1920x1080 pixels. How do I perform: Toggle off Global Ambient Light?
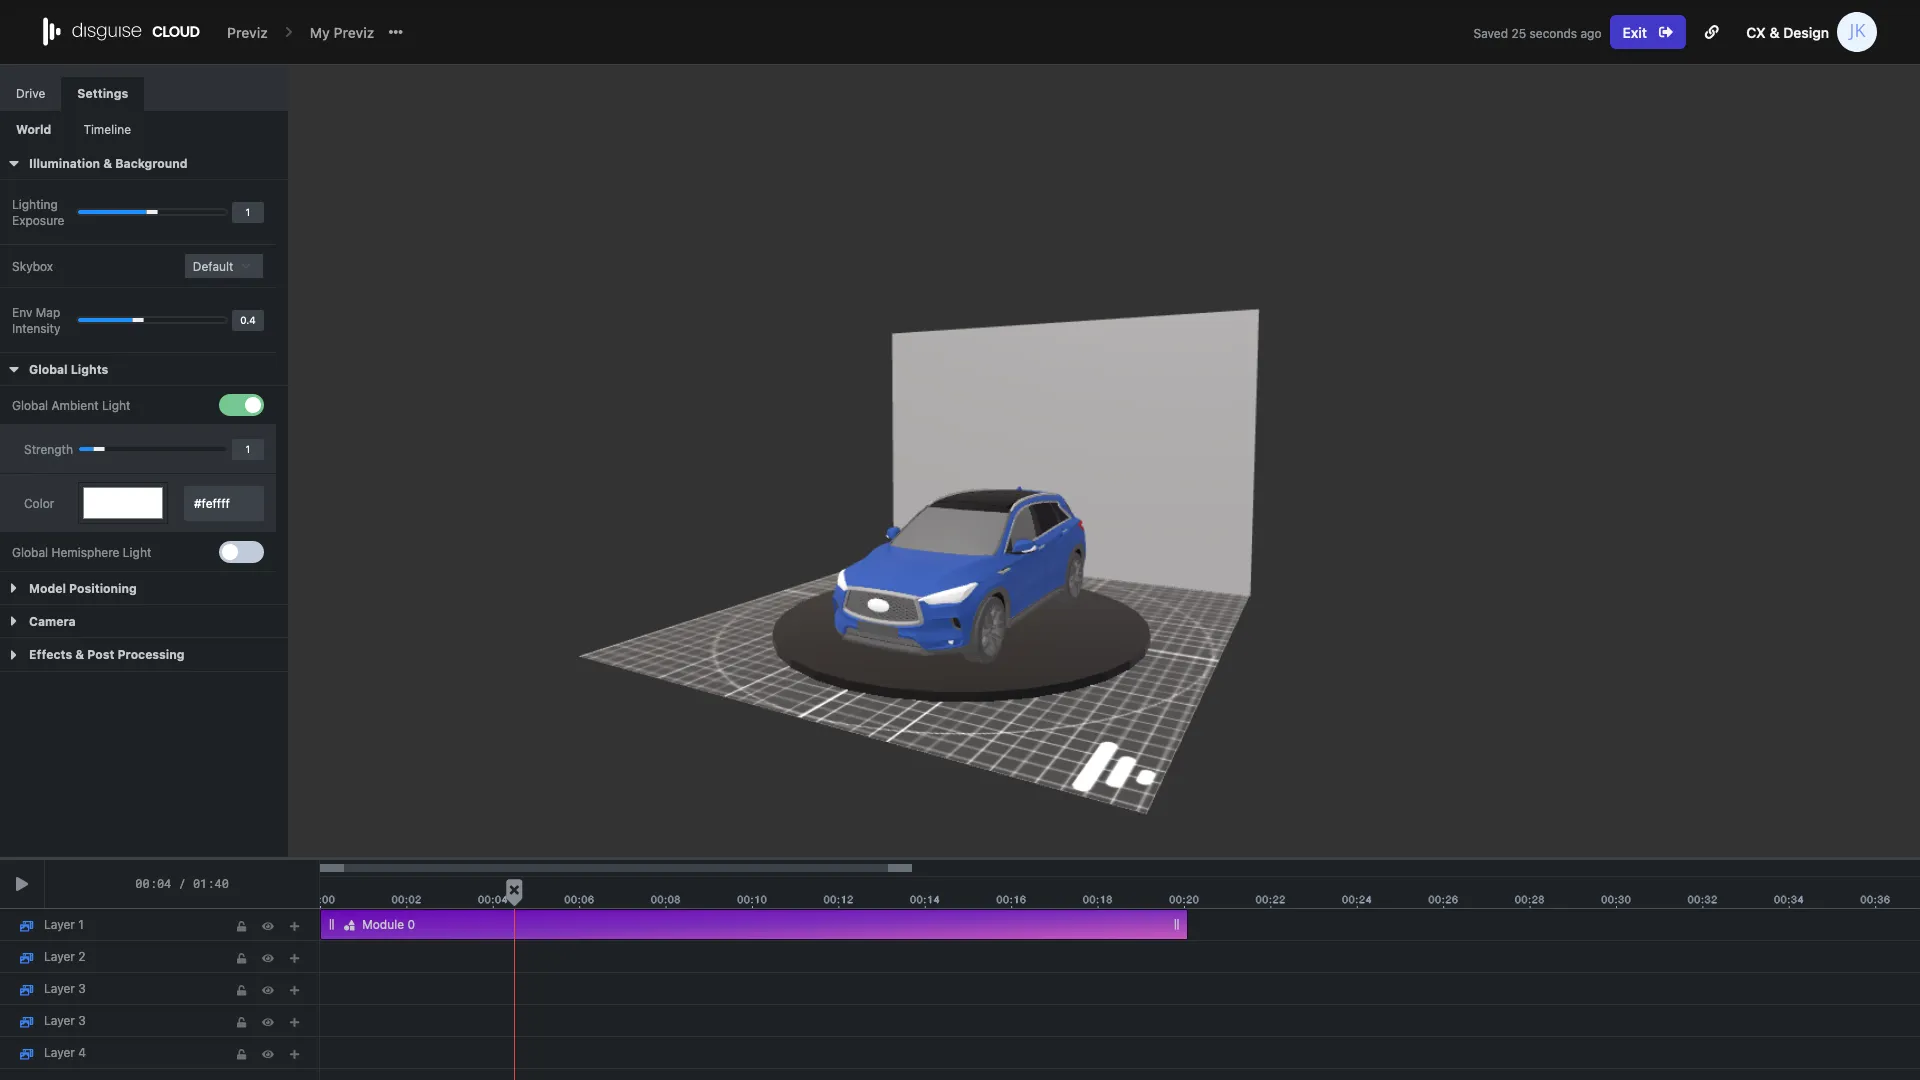241,405
